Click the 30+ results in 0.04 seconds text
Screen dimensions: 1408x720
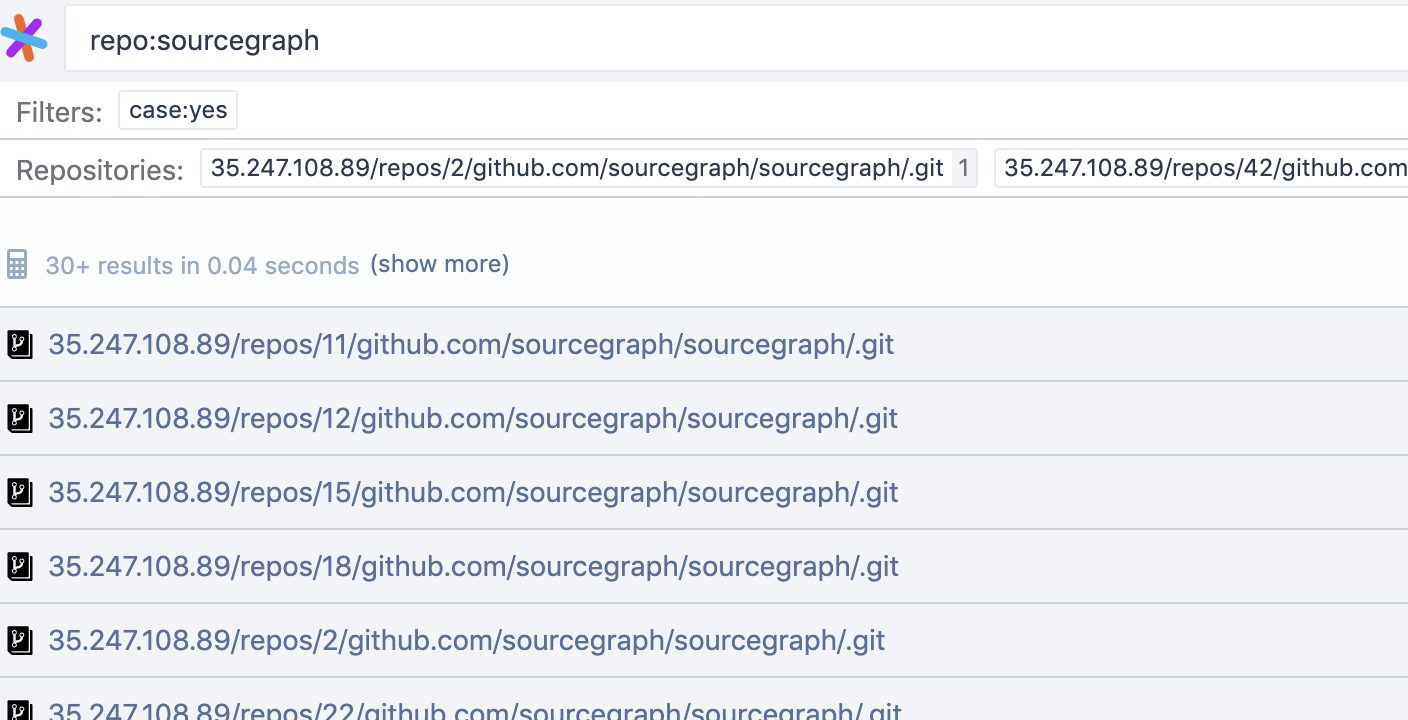tap(202, 266)
